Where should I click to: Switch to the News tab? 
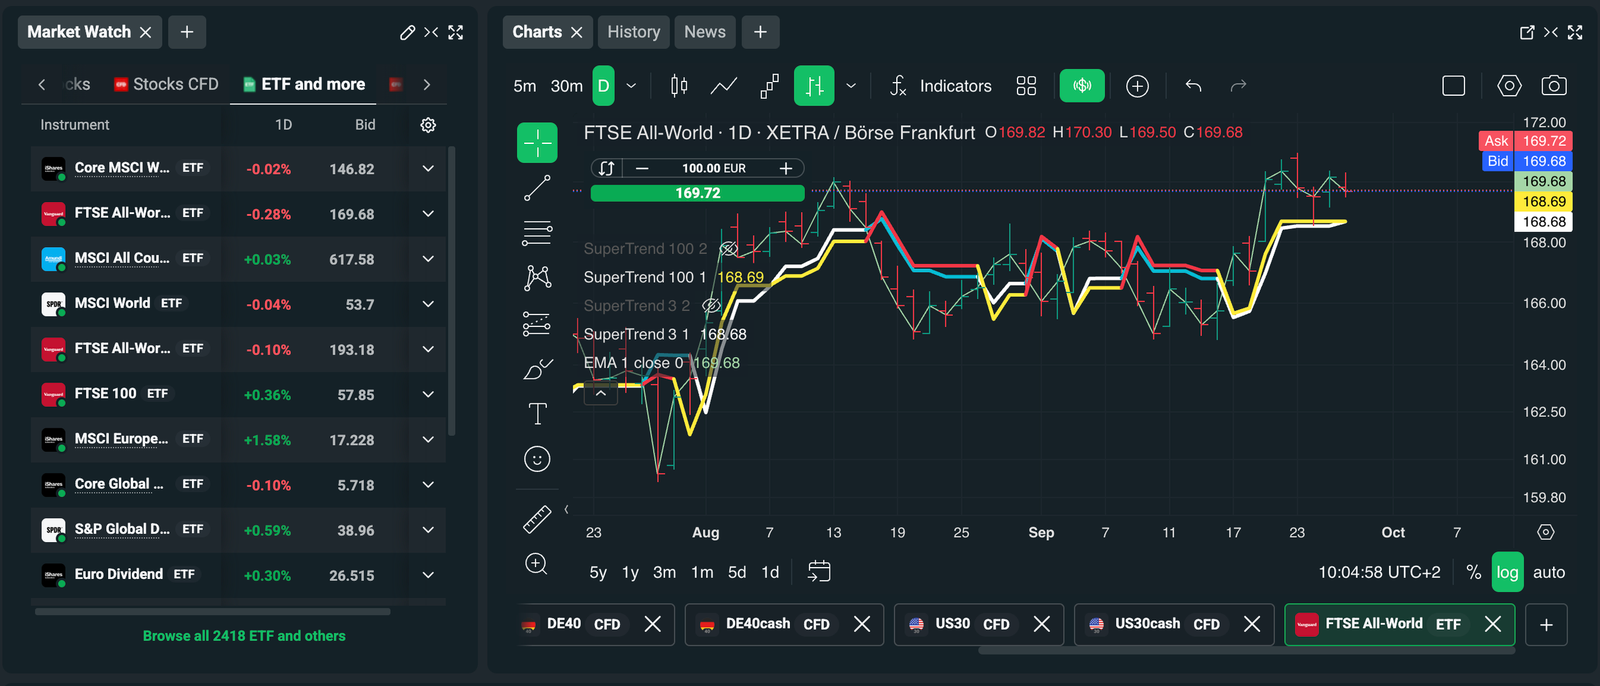pos(705,32)
